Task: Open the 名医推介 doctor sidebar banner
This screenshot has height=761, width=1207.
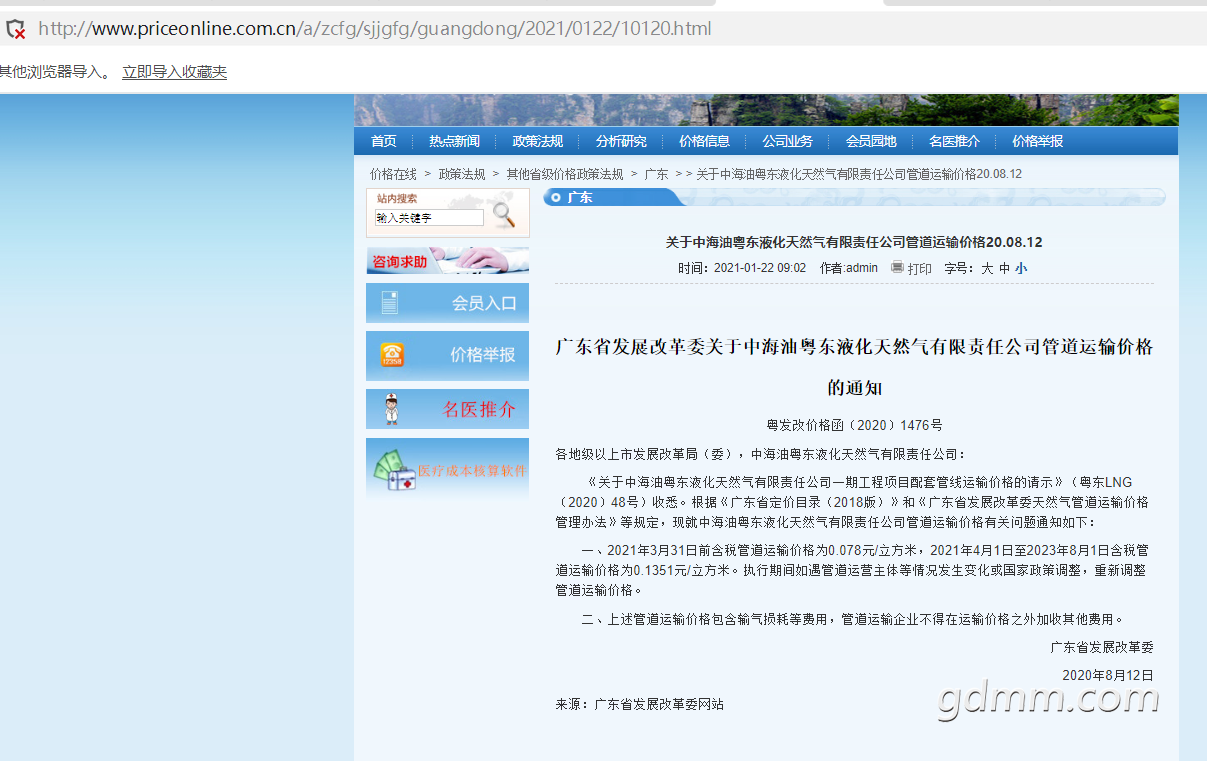Action: tap(447, 409)
